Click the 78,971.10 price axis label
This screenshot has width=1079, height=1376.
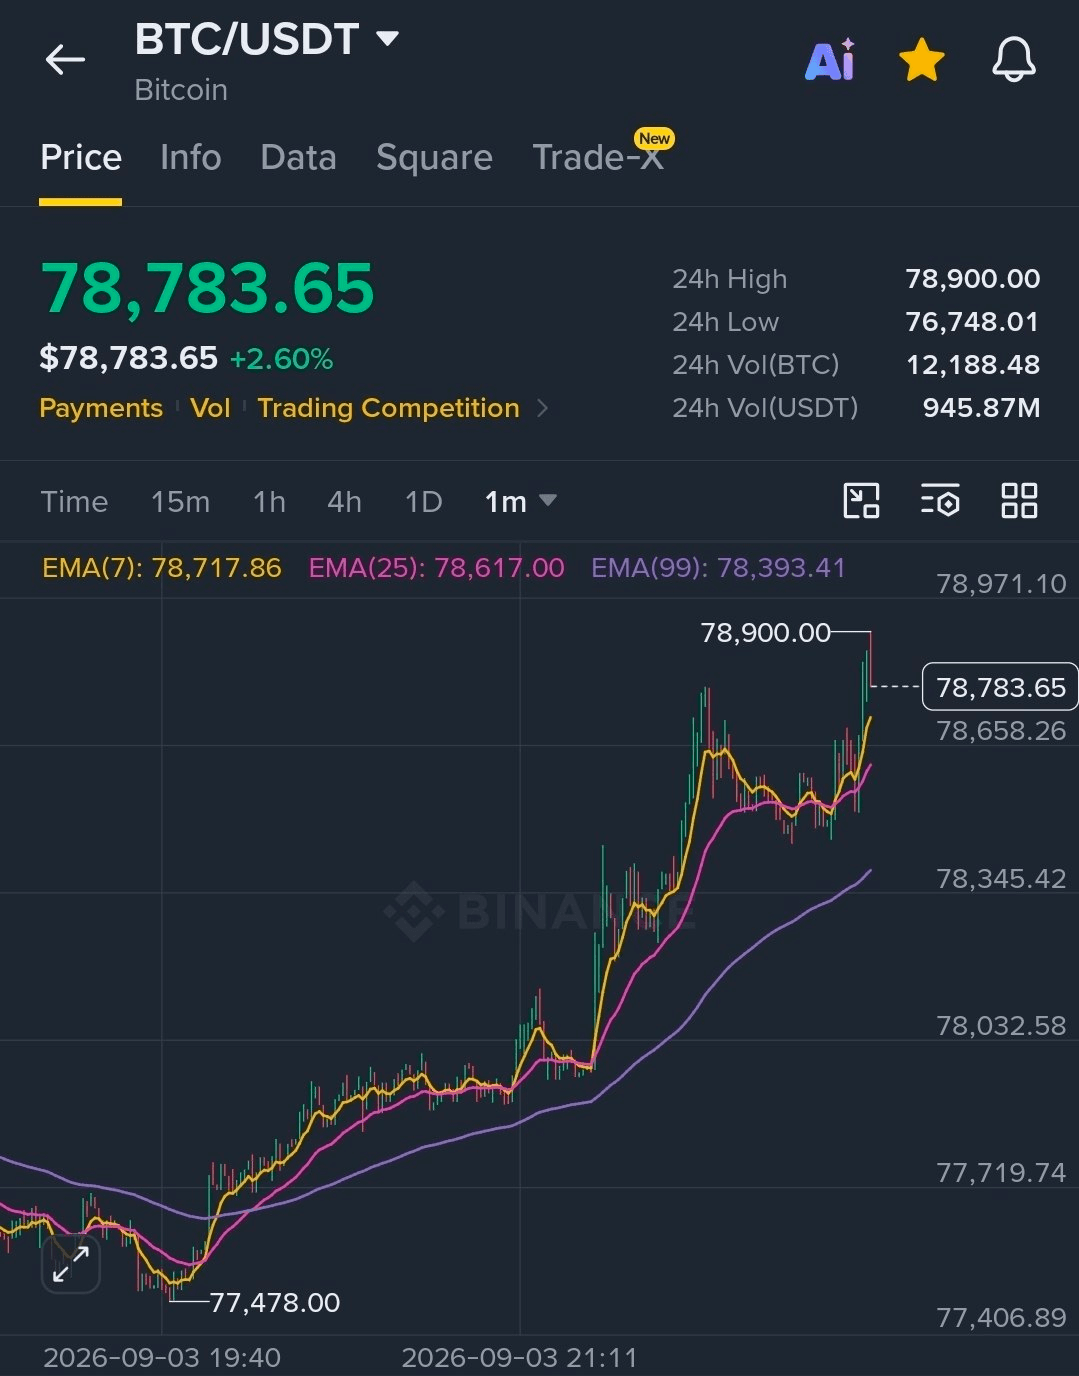point(1001,584)
